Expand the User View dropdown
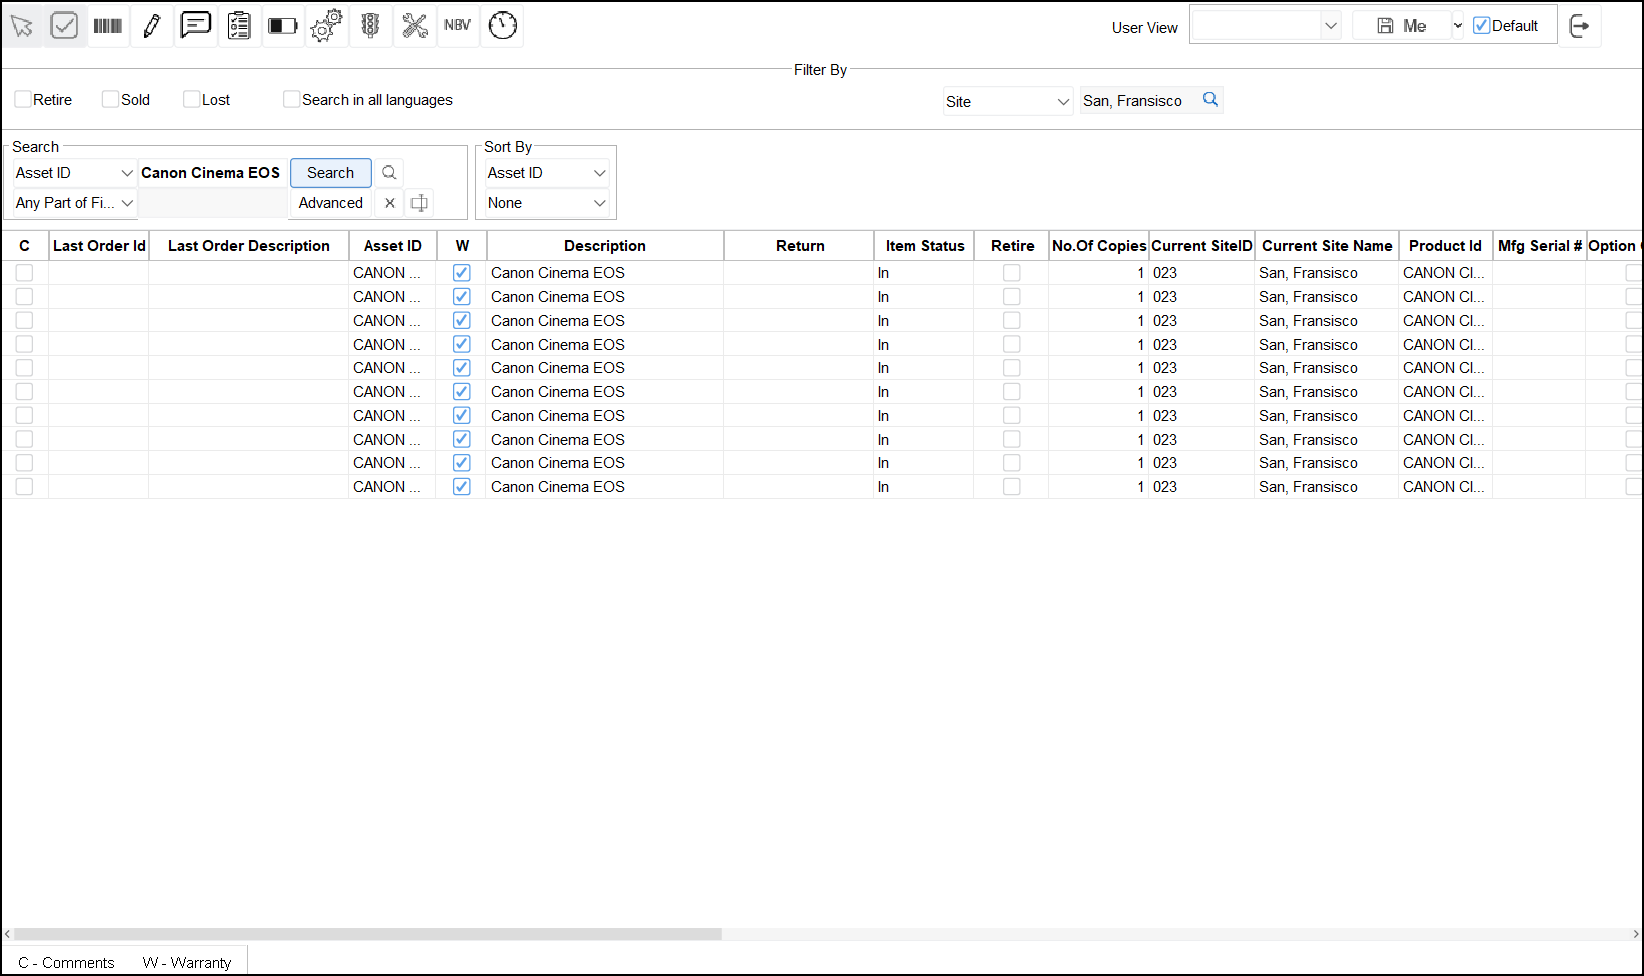The image size is (1644, 976). (1266, 27)
